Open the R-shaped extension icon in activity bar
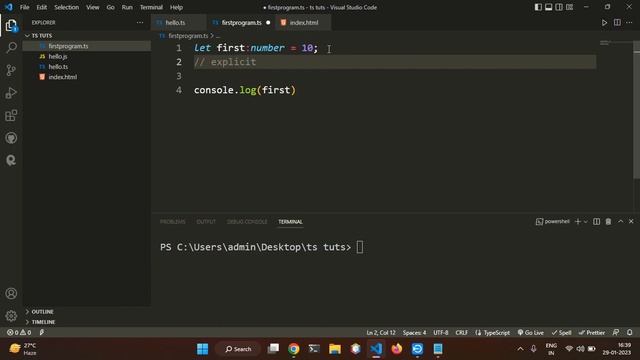640x360 pixels. tap(11, 160)
